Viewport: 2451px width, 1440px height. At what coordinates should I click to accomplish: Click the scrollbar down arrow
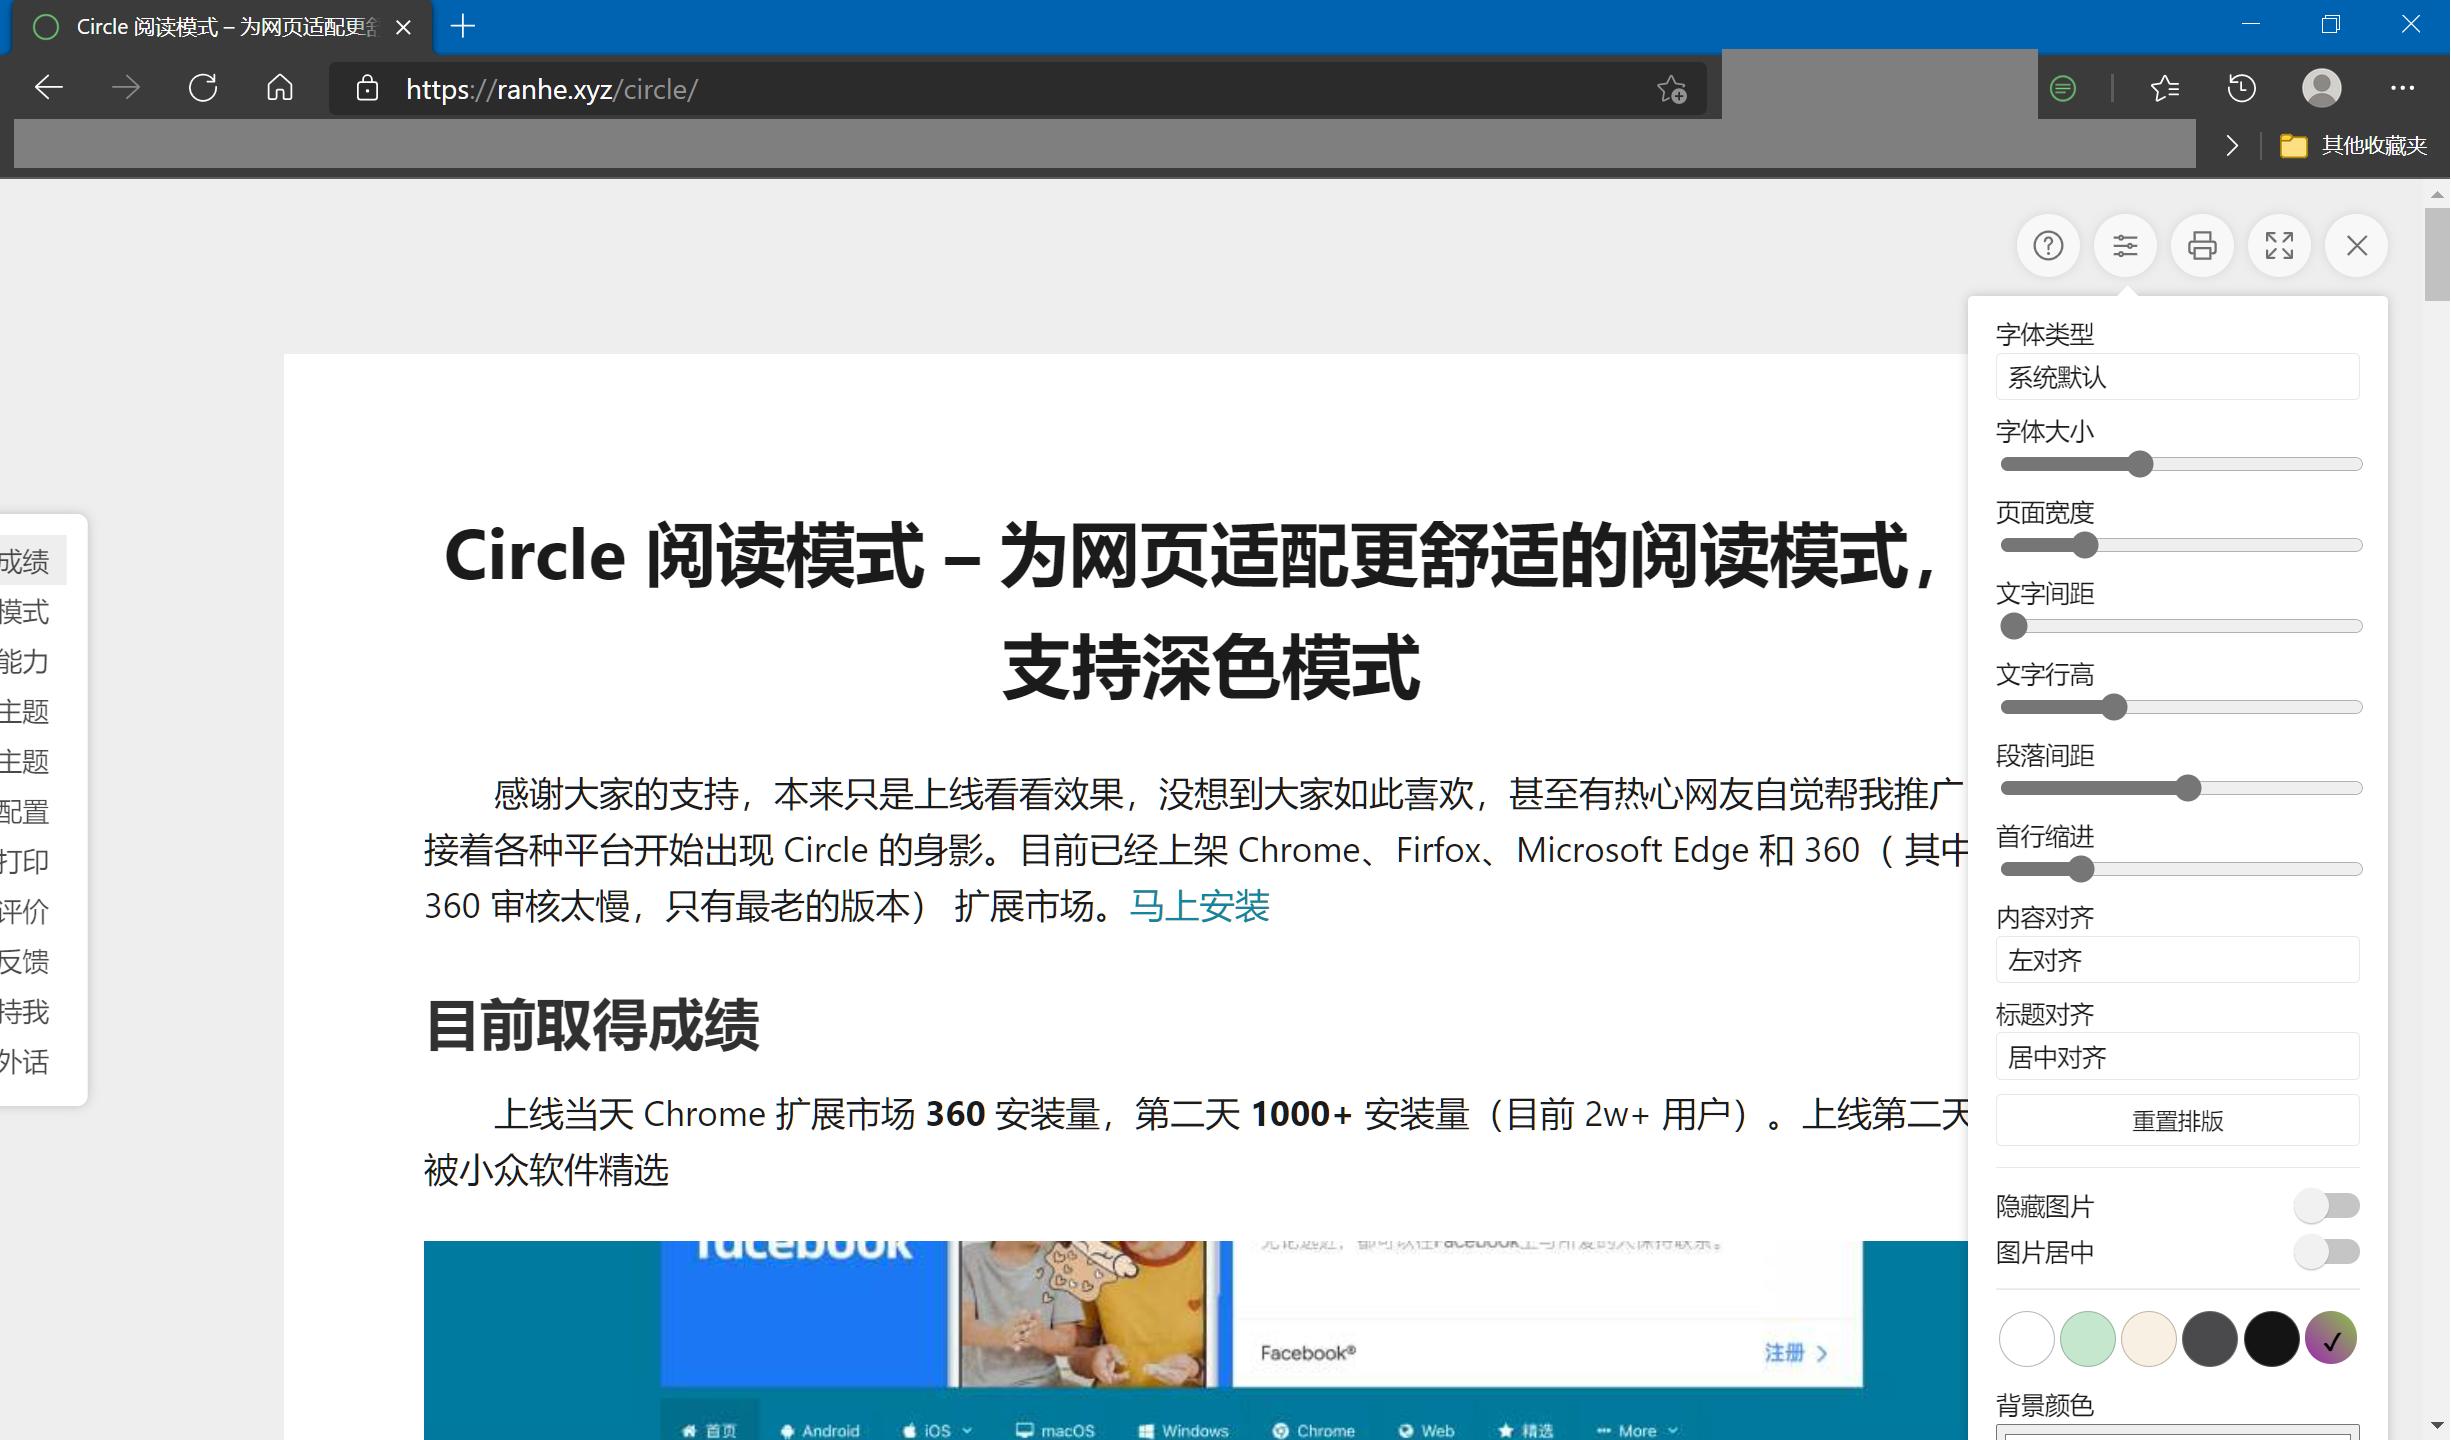2436,1426
